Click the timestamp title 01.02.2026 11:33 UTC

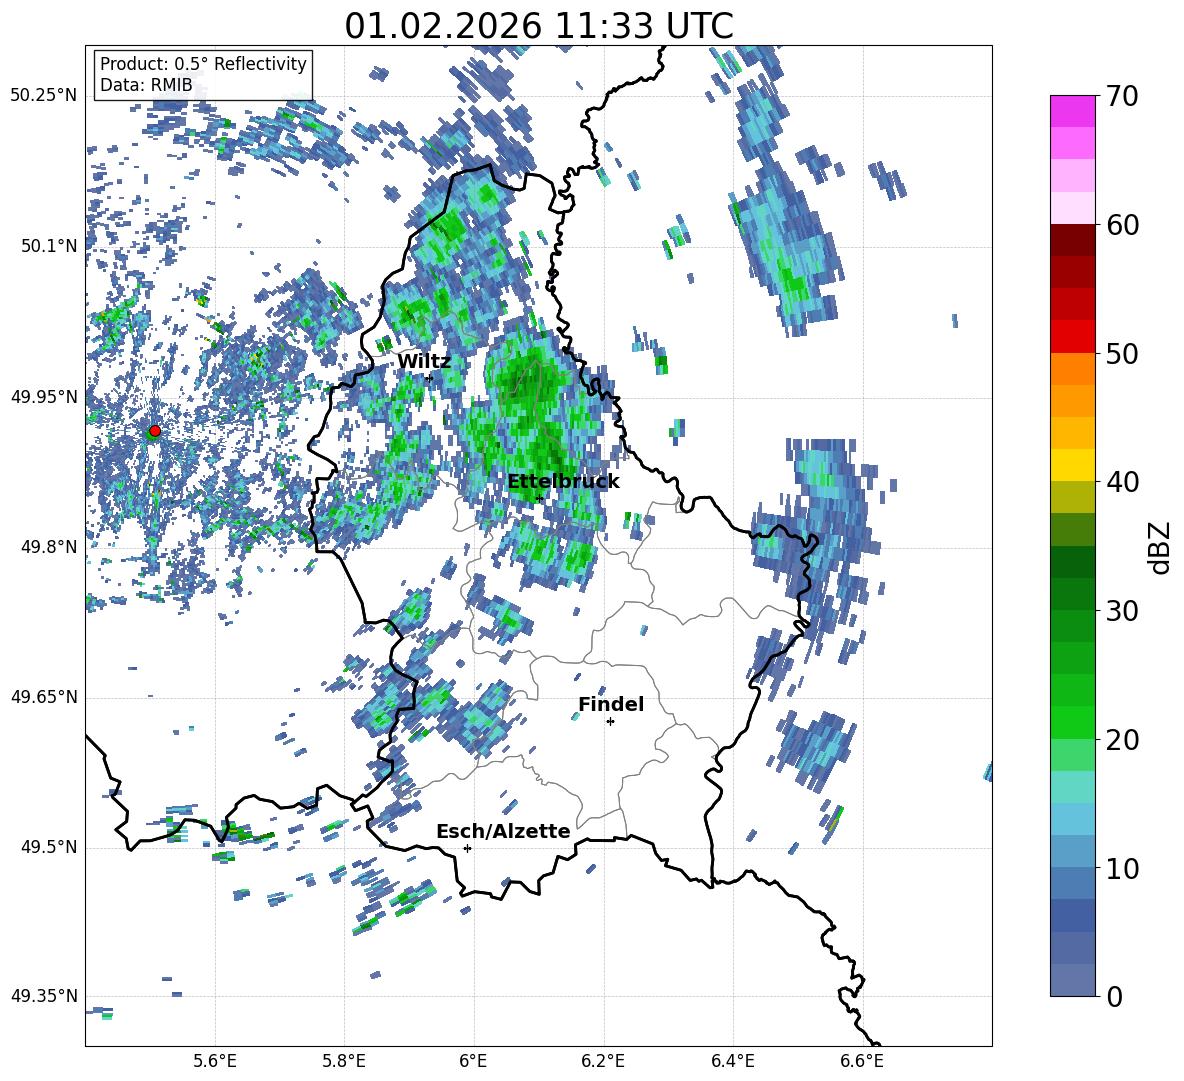tap(538, 26)
